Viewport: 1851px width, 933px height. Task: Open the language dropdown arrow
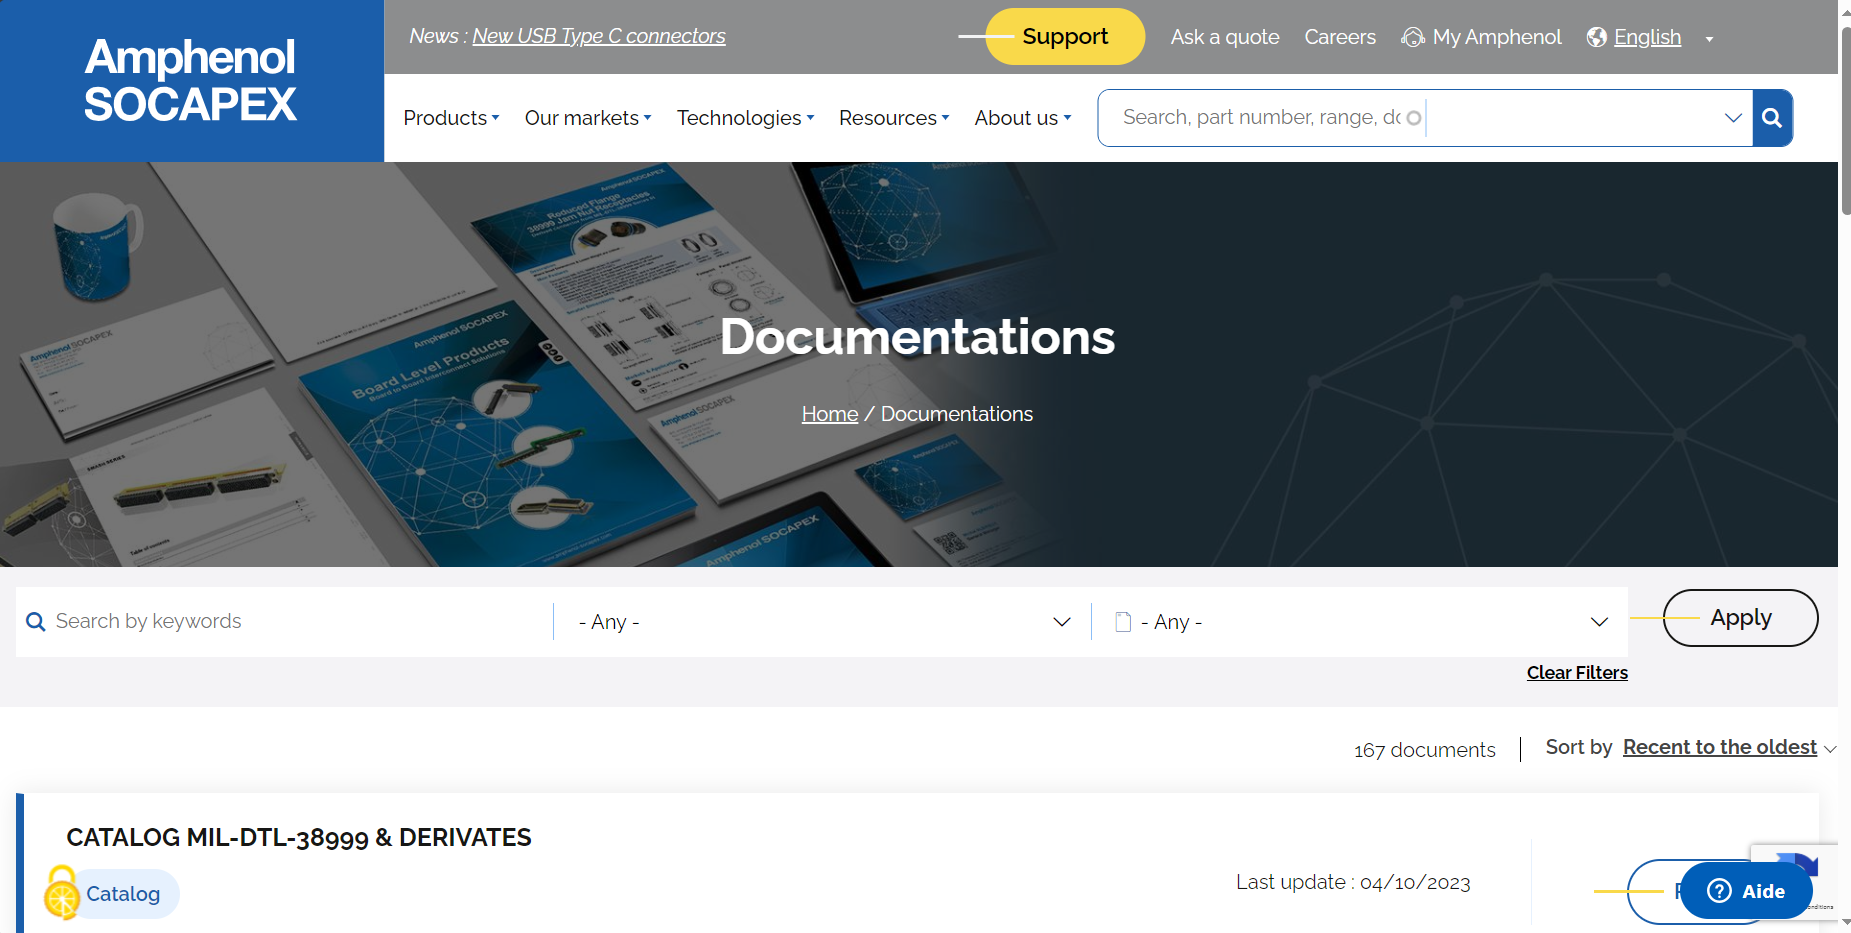tap(1709, 39)
